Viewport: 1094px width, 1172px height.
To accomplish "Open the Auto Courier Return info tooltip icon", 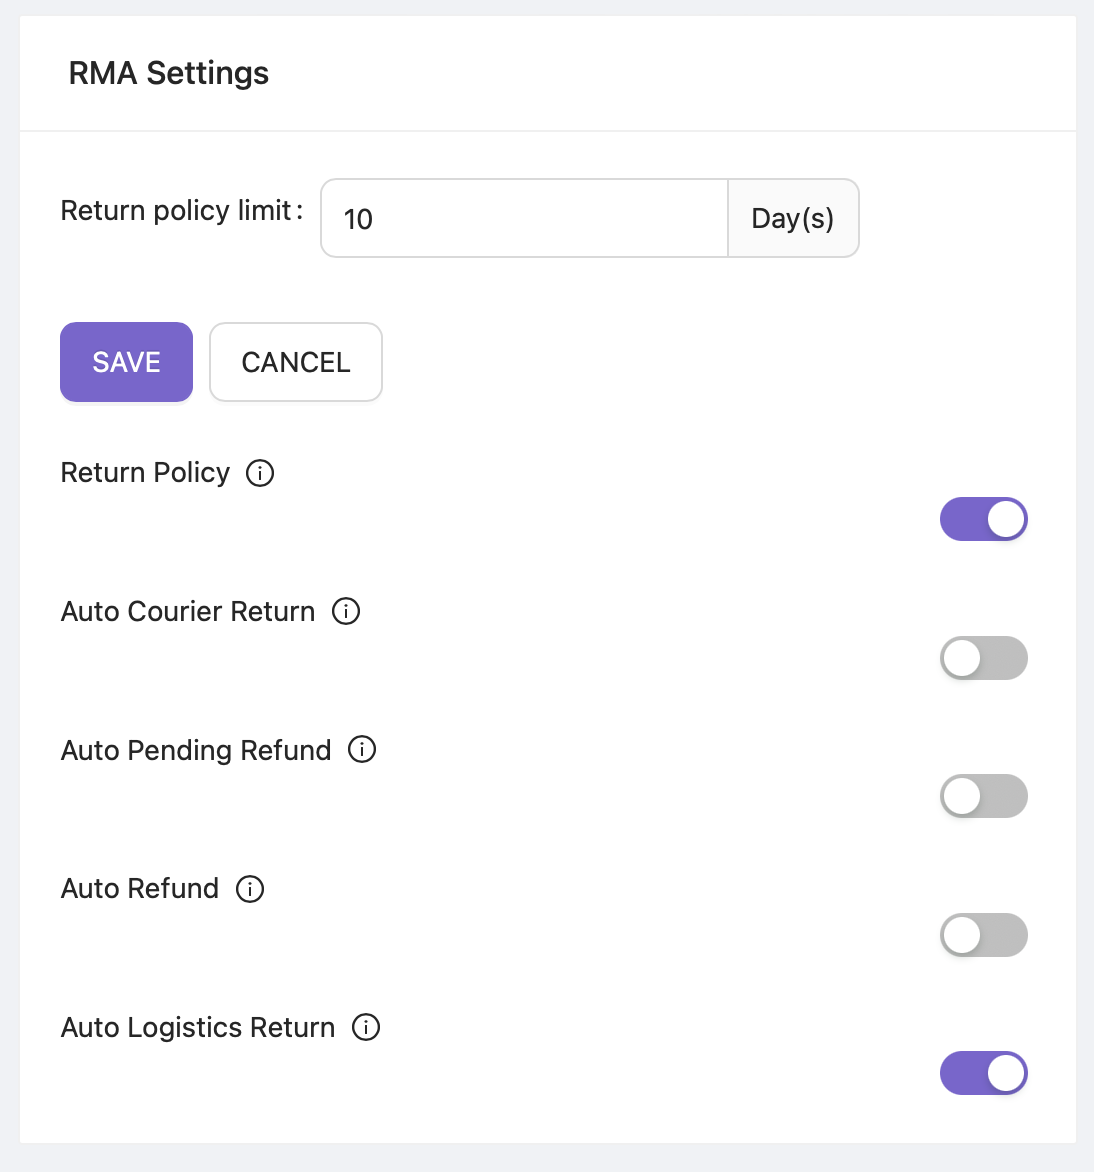I will 346,611.
